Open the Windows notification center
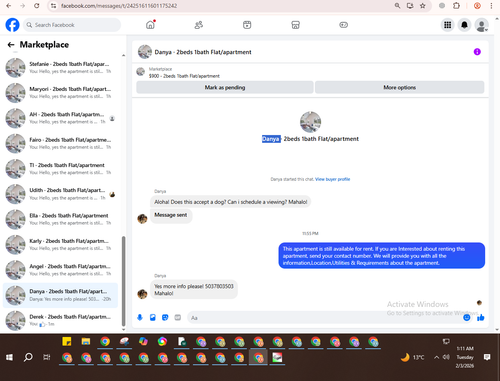 click(487, 357)
